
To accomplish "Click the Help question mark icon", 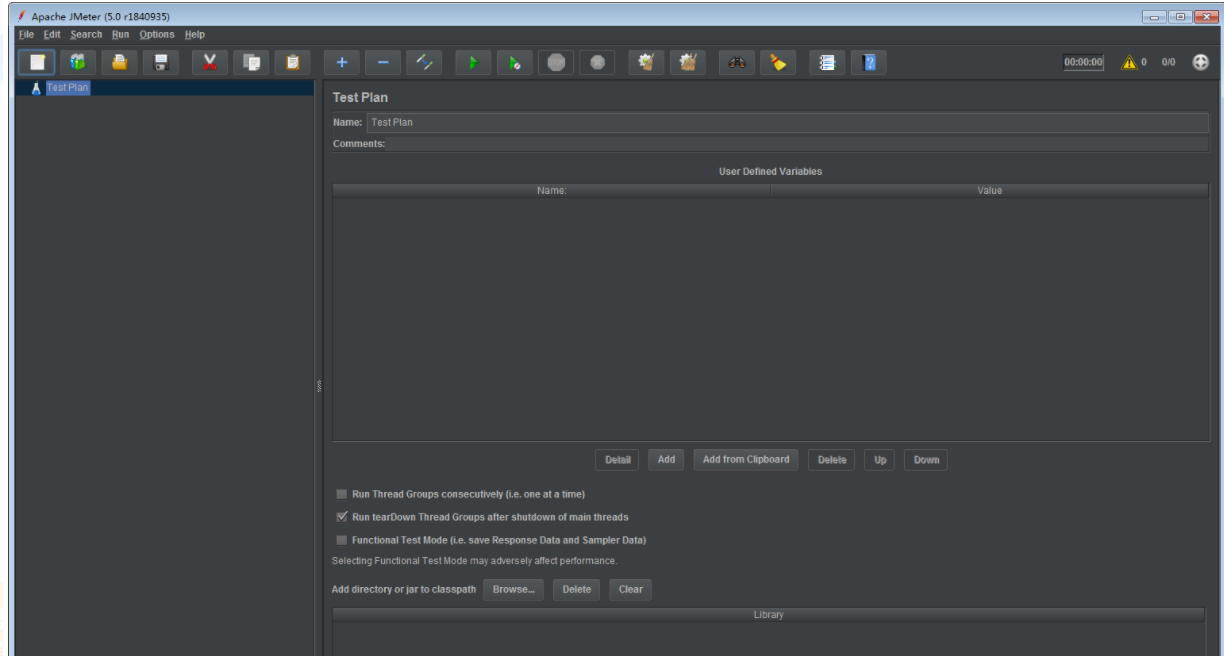I will 868,62.
